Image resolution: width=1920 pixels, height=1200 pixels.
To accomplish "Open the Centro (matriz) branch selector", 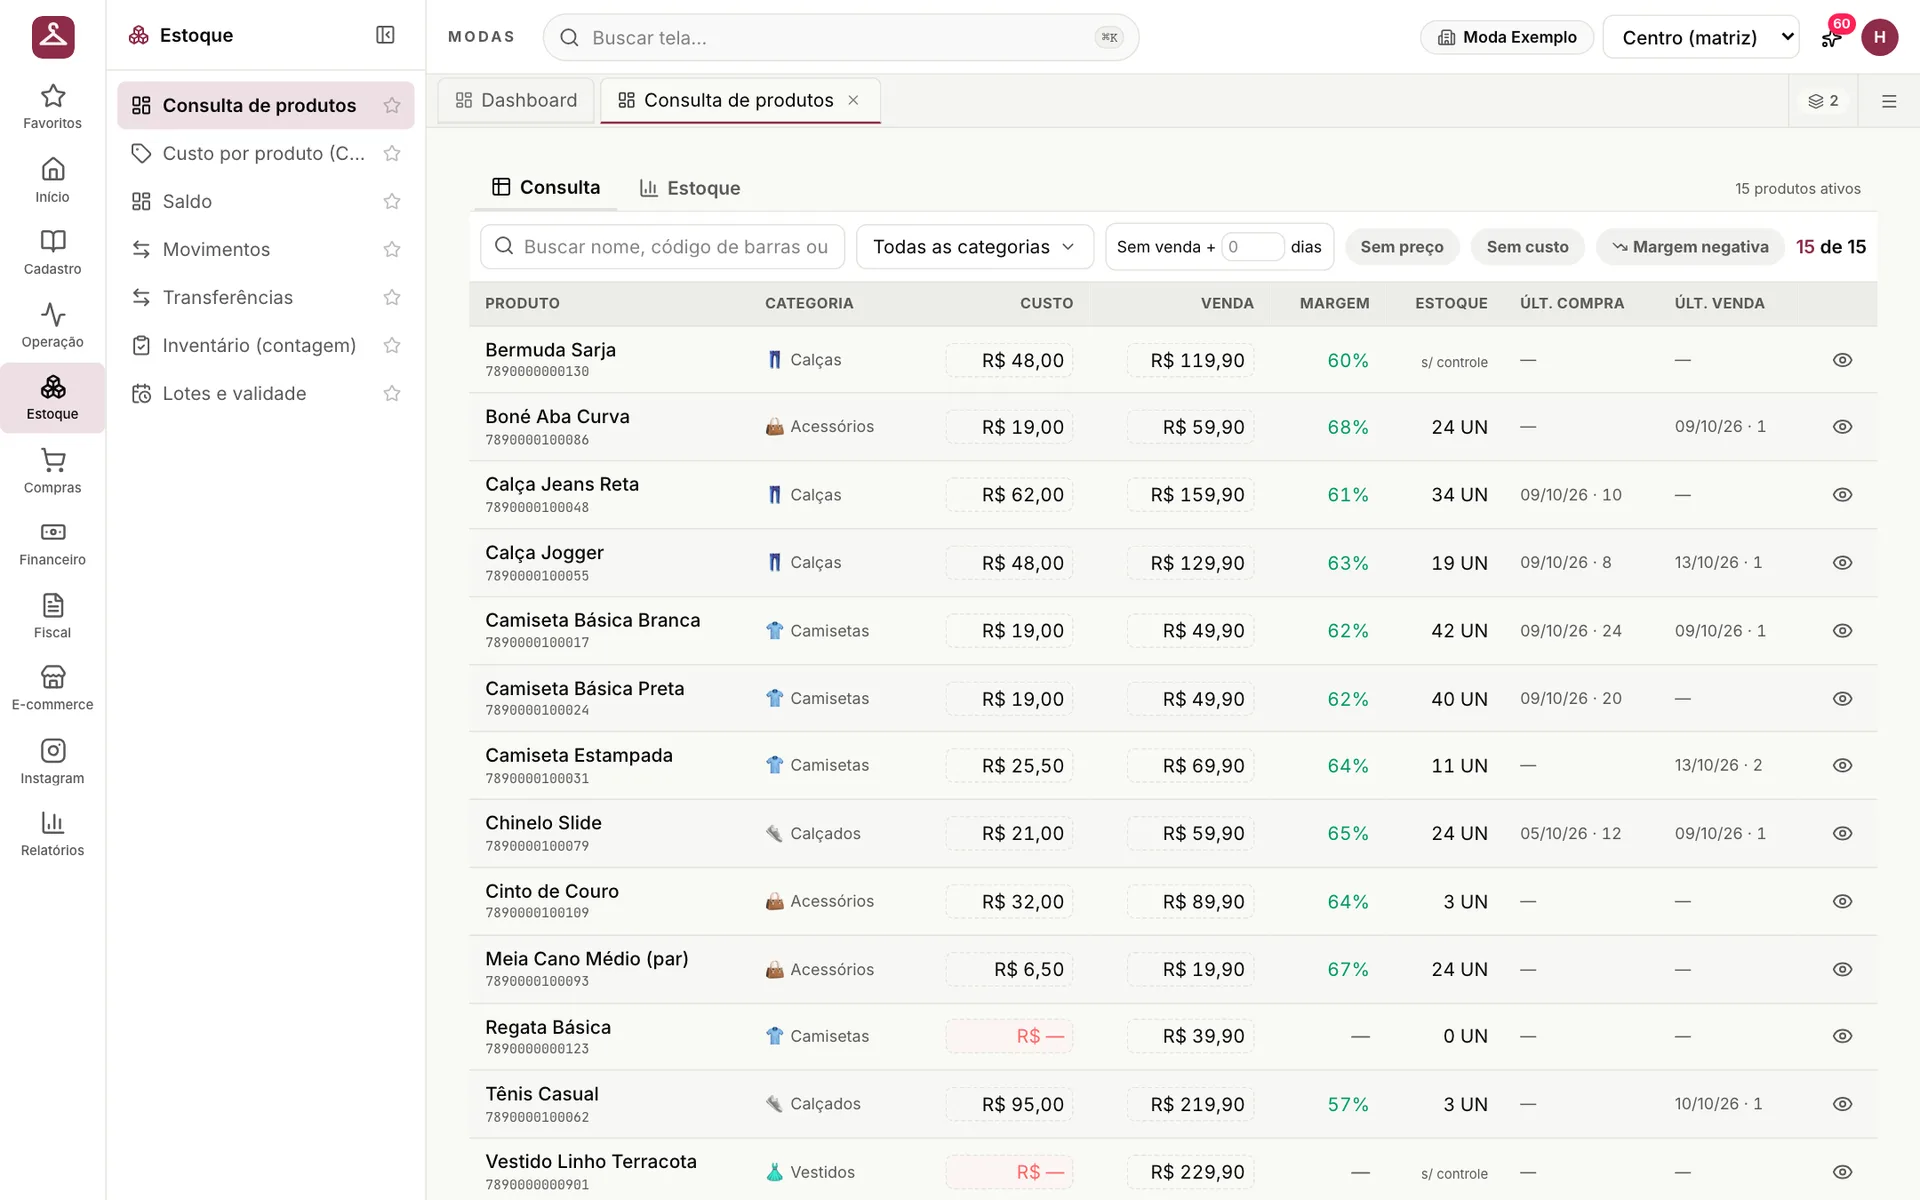I will click(x=1700, y=37).
